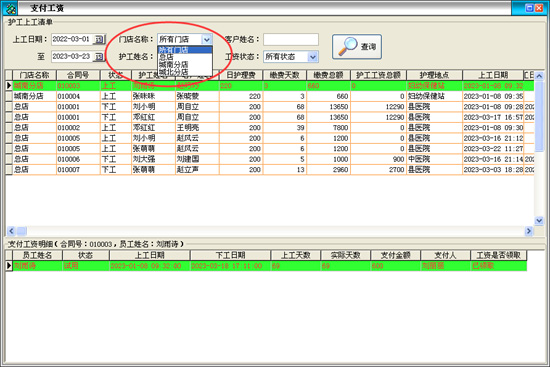Screen dimensions: 550x367
Task: Click selected row contract 010003 cell
Action: (78, 86)
